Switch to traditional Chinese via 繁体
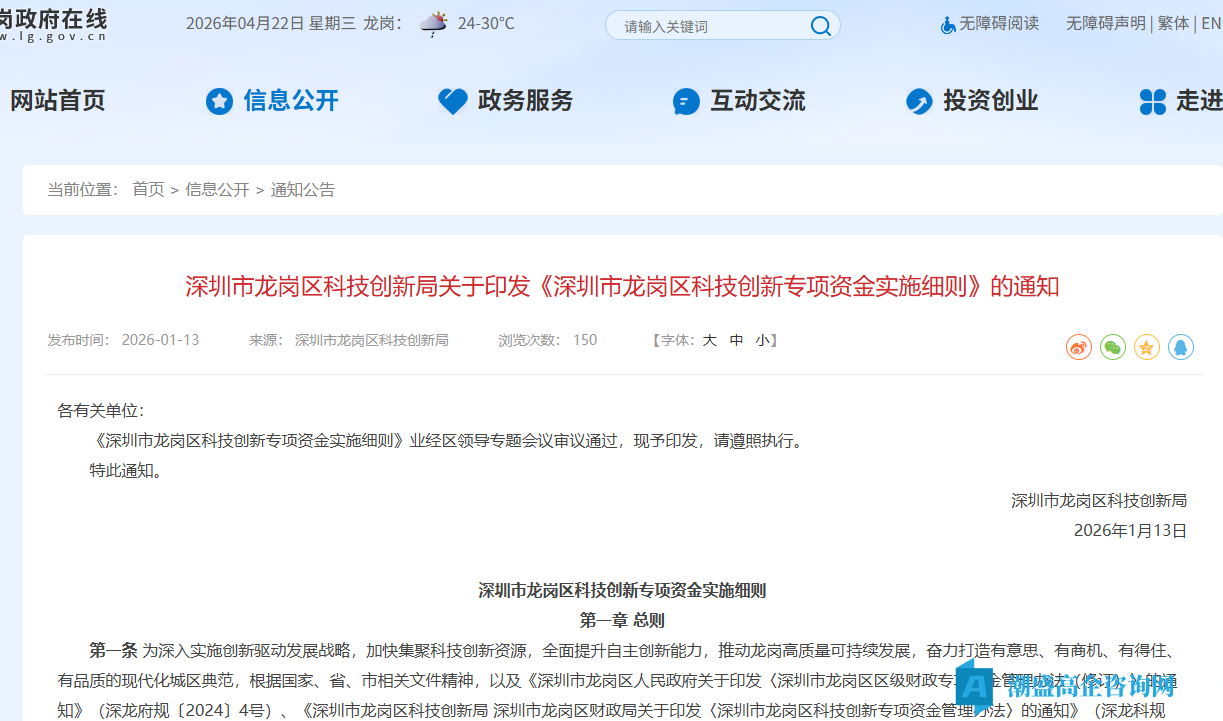This screenshot has width=1223, height=721. pyautogui.click(x=1172, y=23)
